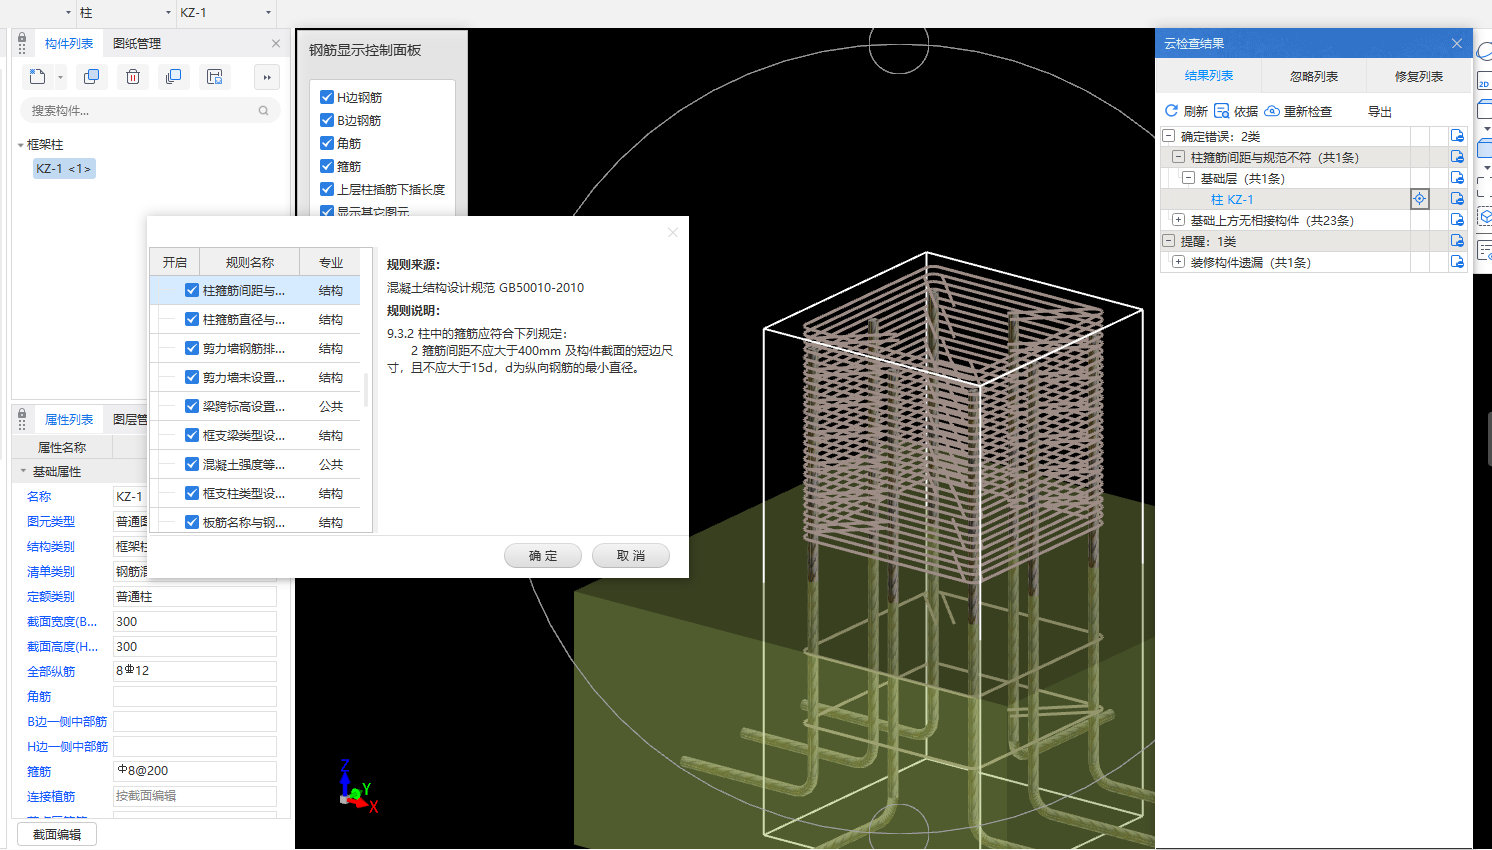Click the new component icon
This screenshot has height=850, width=1492.
tap(37, 77)
